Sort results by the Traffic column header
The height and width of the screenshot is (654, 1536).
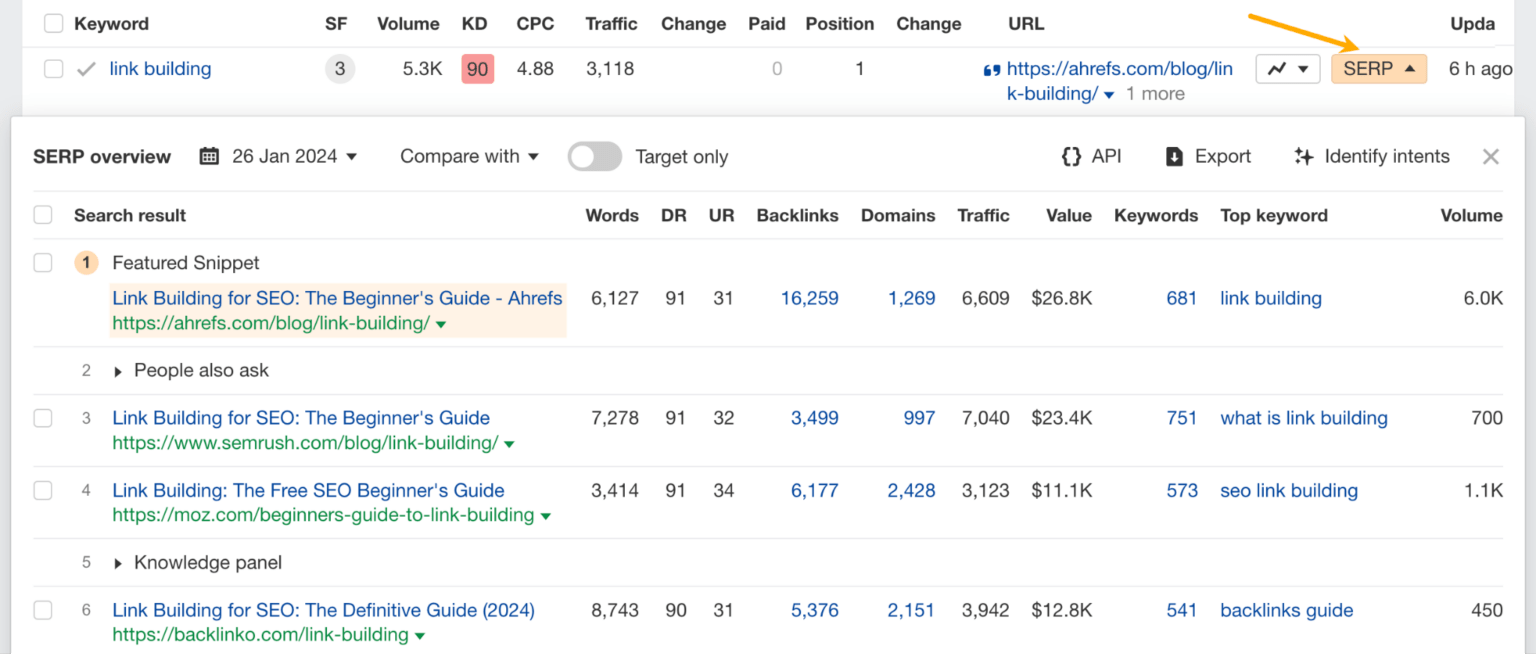point(984,214)
